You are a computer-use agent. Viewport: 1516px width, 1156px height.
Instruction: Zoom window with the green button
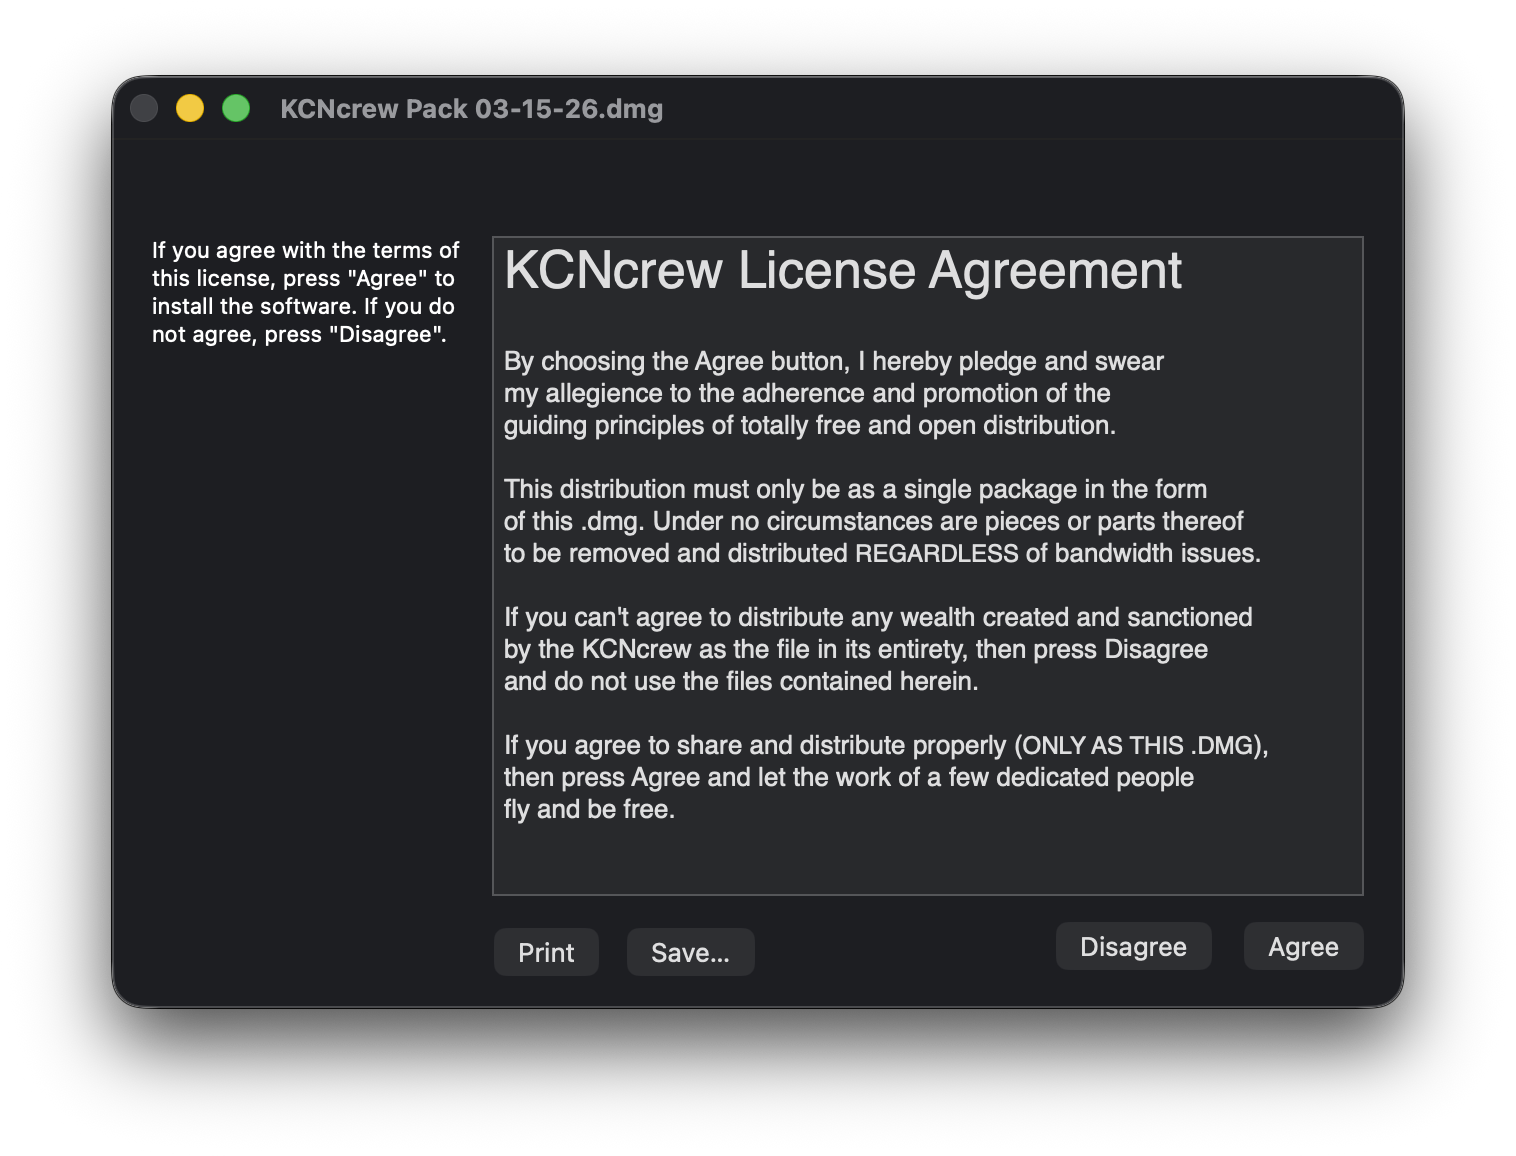click(236, 108)
